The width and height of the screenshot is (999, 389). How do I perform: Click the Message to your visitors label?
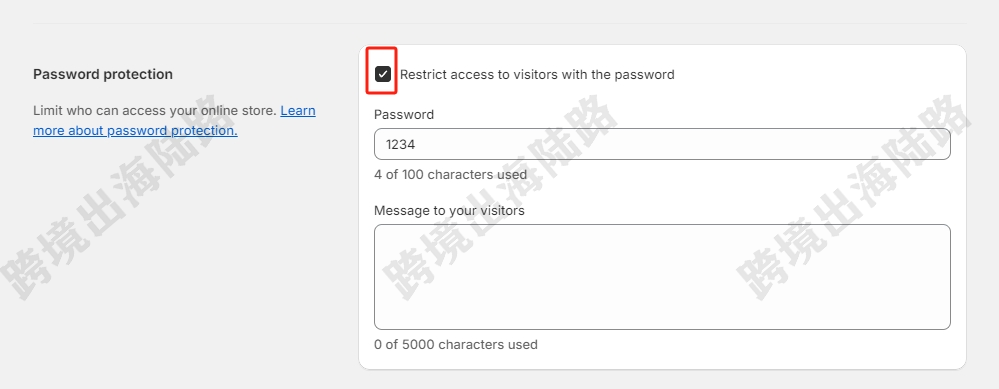[x=449, y=211]
